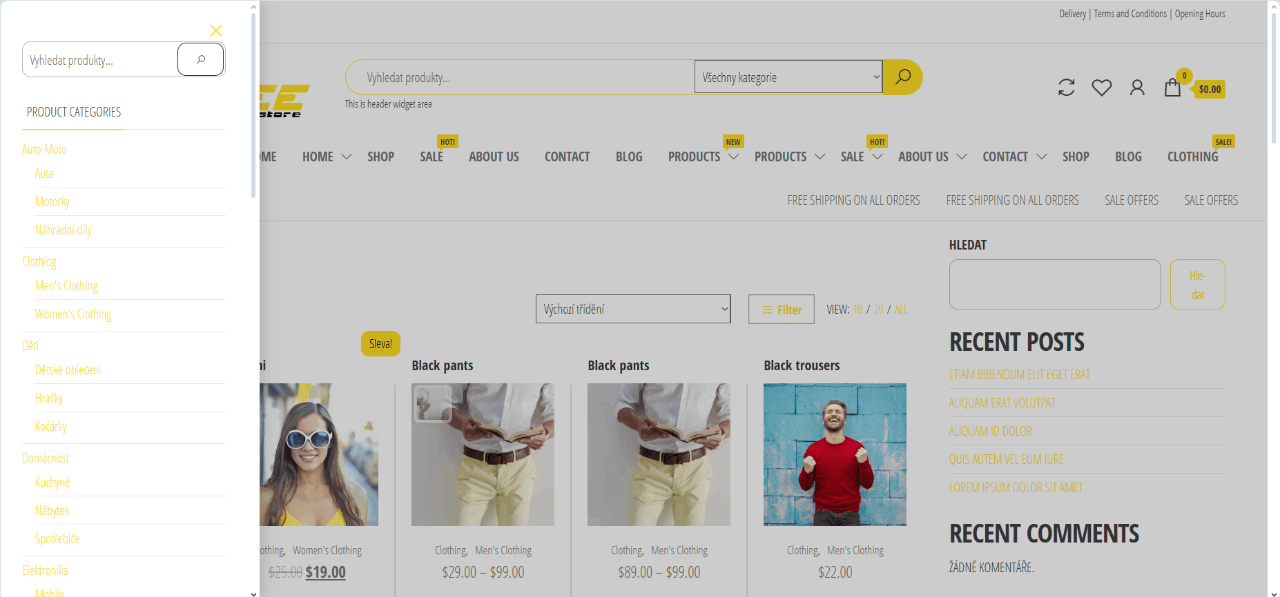Click the Hledat search button

[x=1197, y=285]
